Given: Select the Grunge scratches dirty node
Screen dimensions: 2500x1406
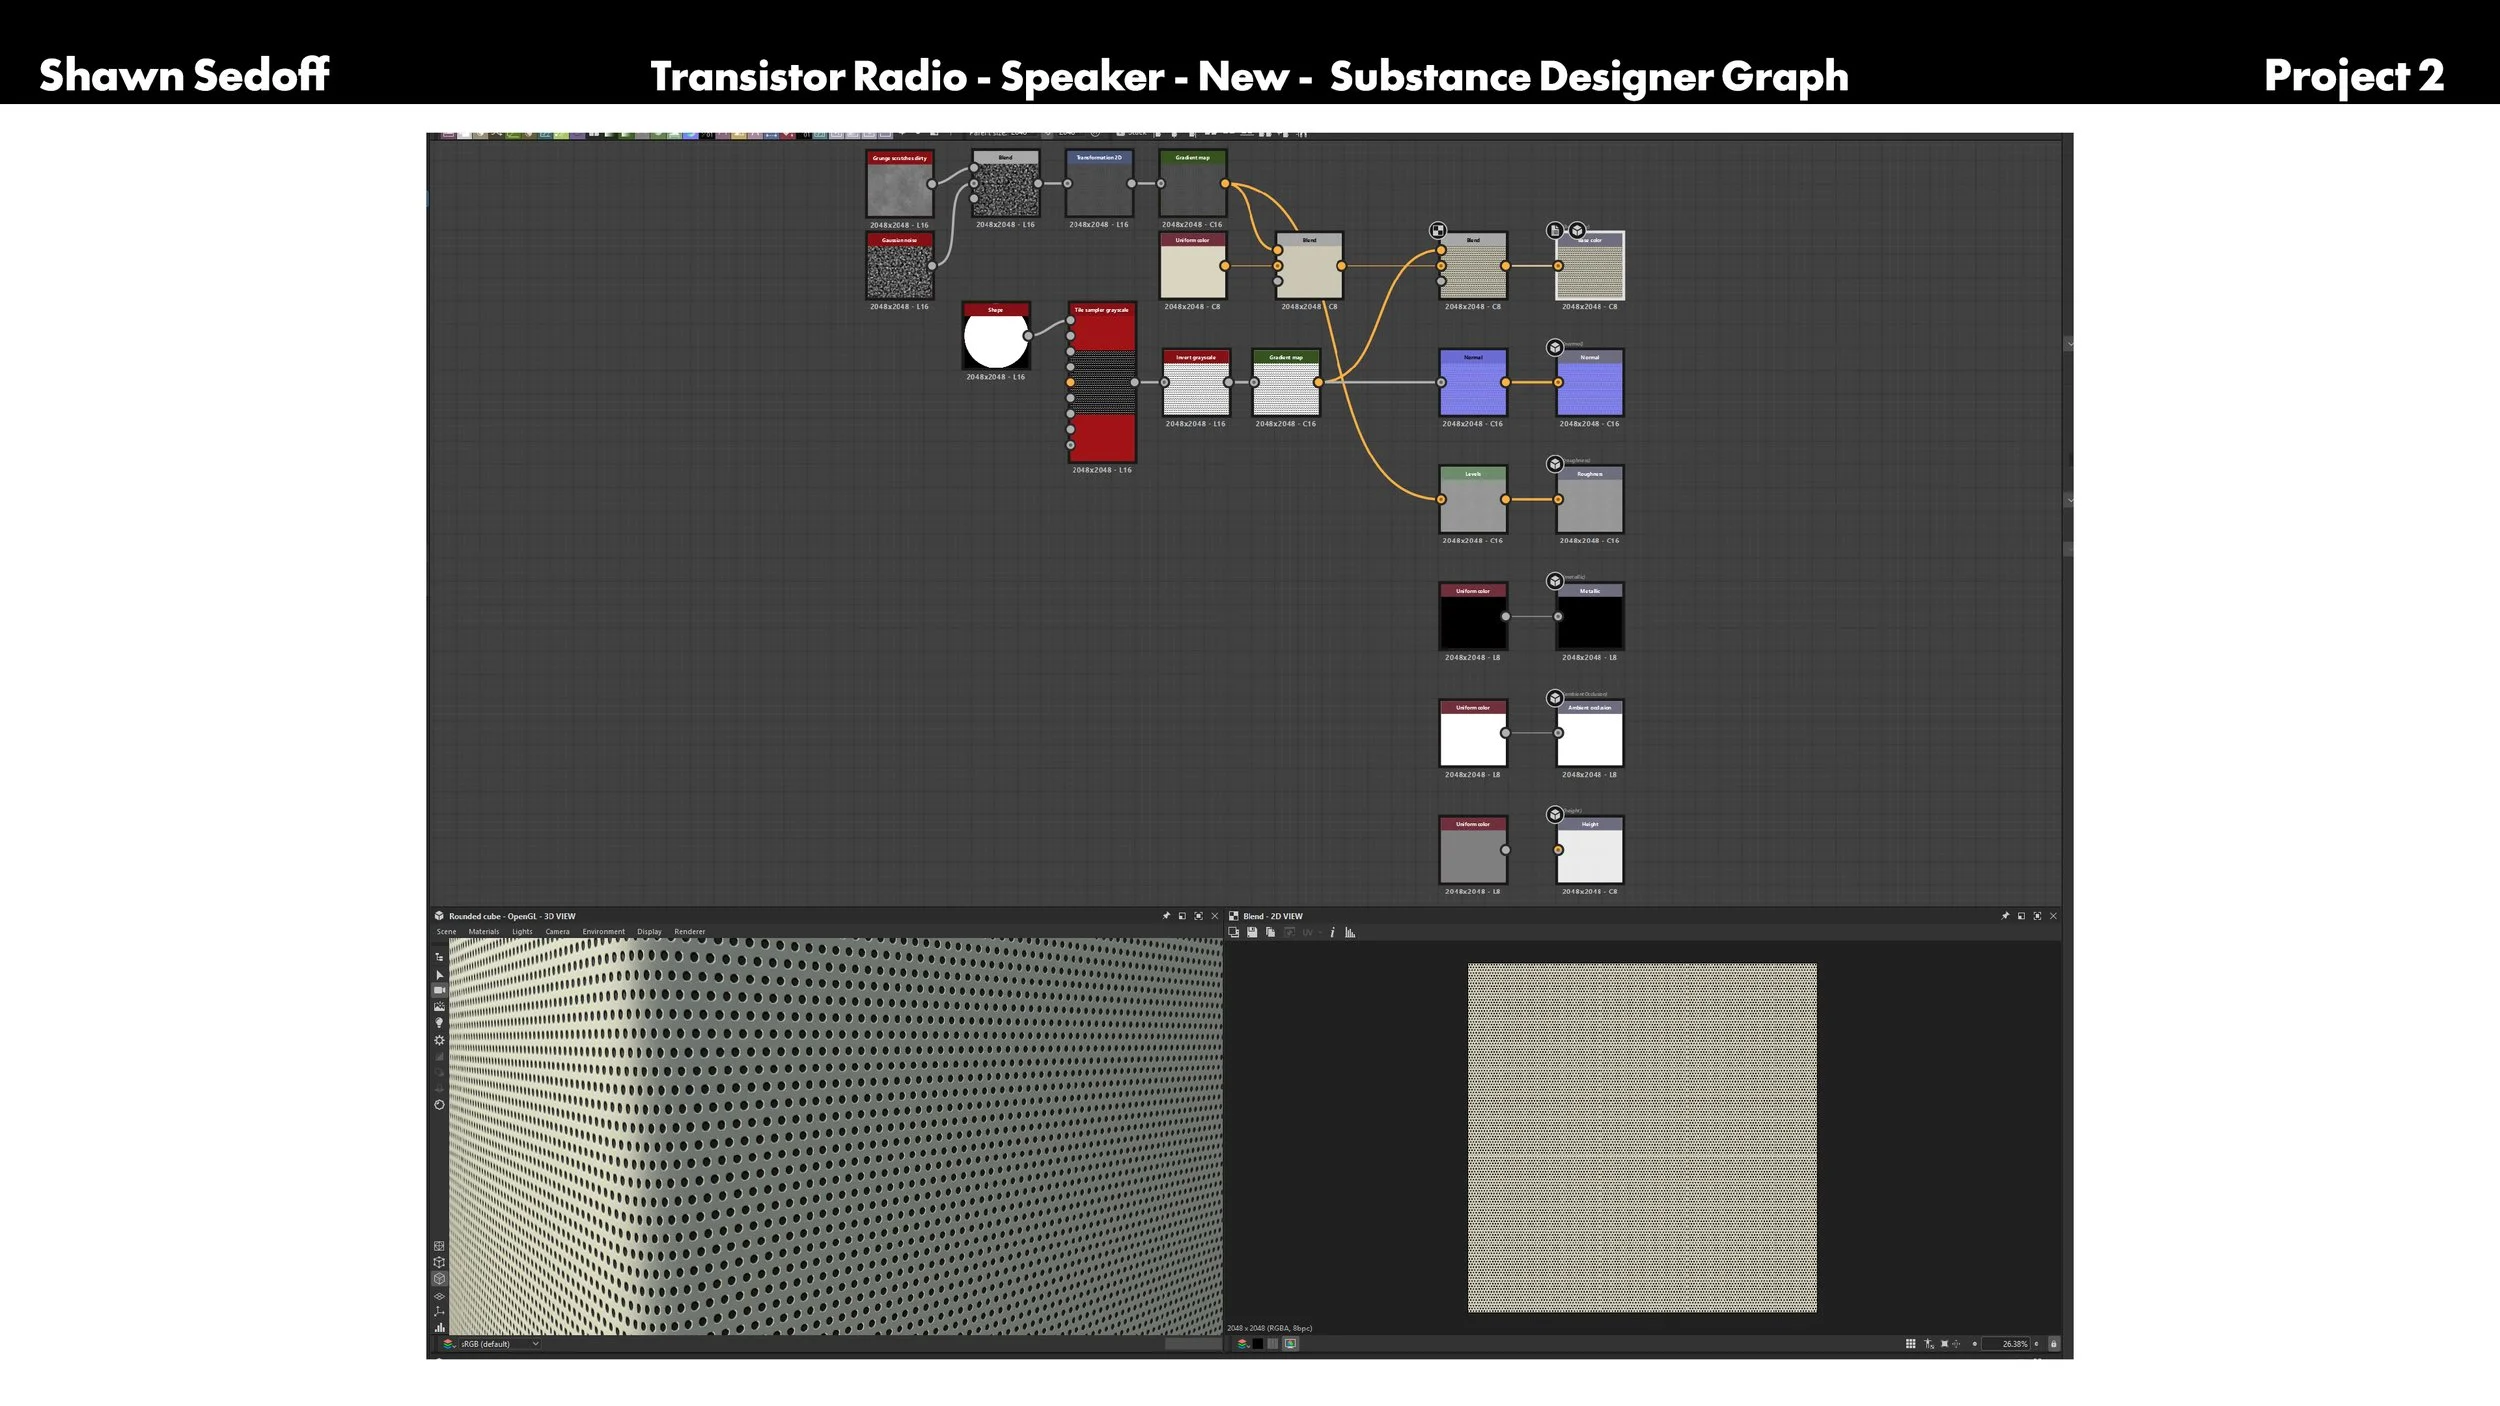Looking at the screenshot, I should (900, 185).
